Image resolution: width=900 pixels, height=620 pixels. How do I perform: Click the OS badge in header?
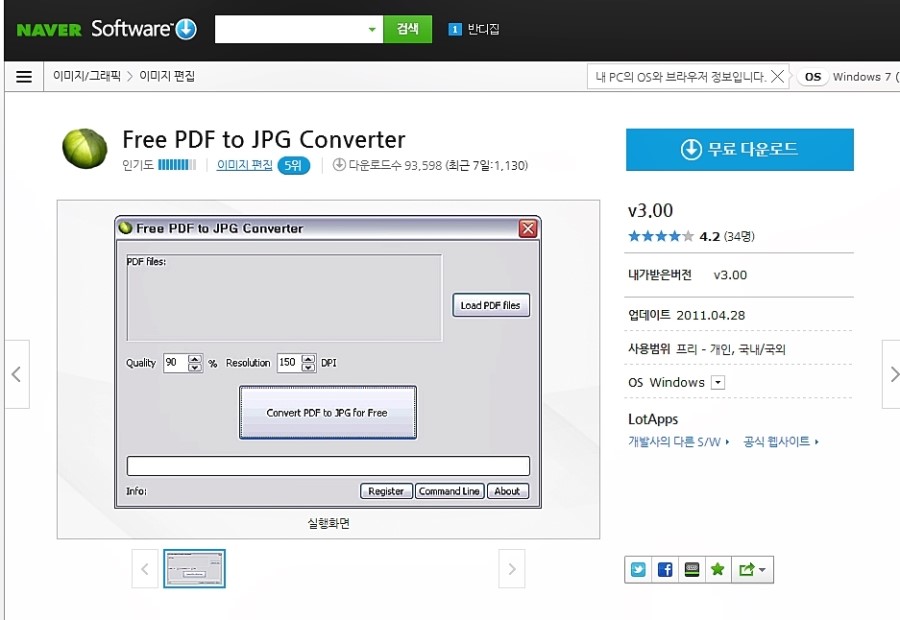(813, 76)
